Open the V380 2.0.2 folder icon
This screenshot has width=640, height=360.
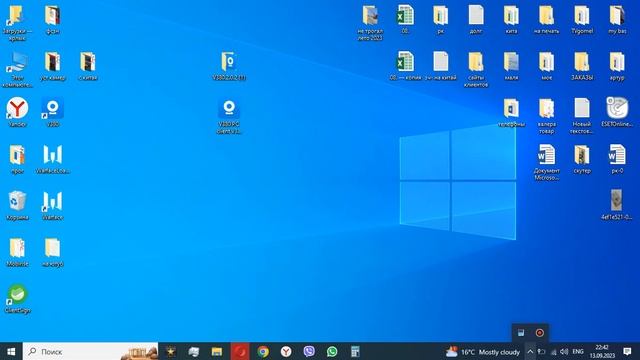click(x=229, y=62)
